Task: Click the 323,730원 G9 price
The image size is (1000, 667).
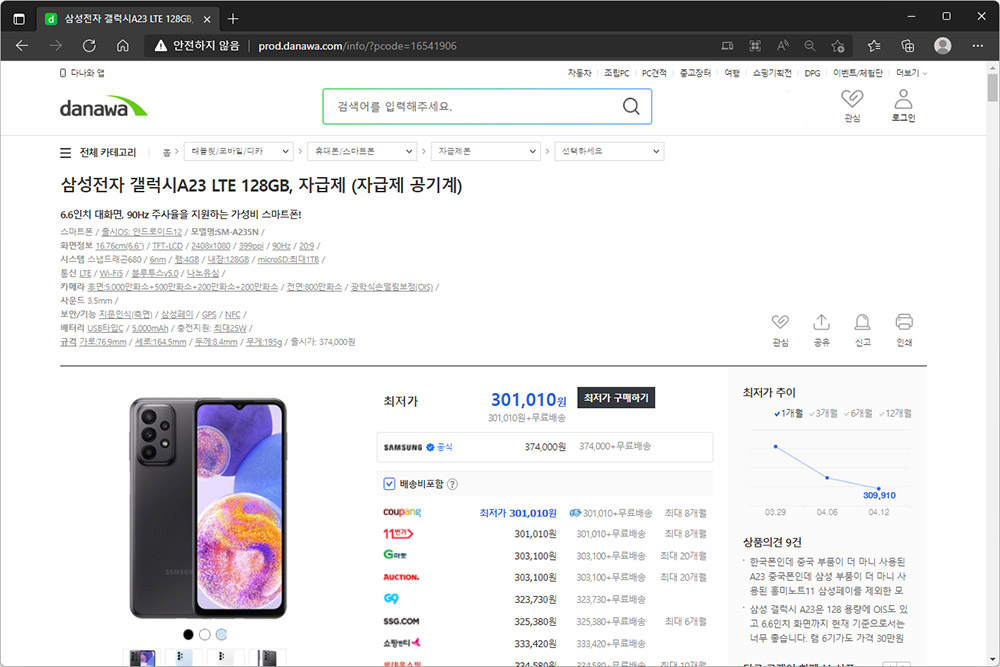Action: [535, 599]
